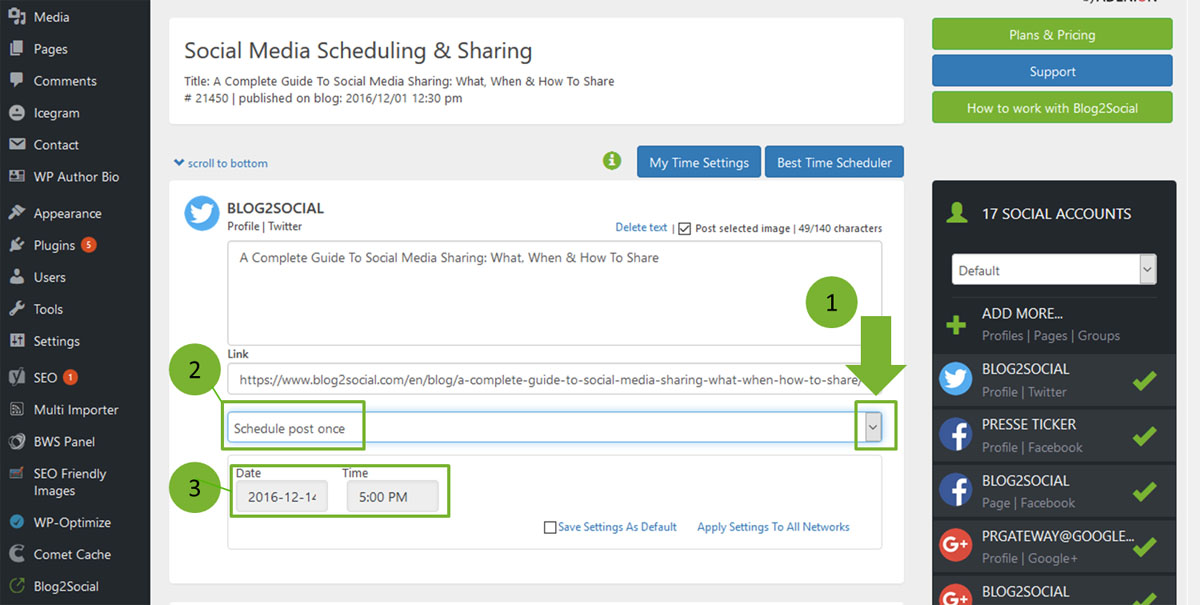Click the Appearance paintbrush icon
Screen dimensions: 1200x605
coord(16,213)
